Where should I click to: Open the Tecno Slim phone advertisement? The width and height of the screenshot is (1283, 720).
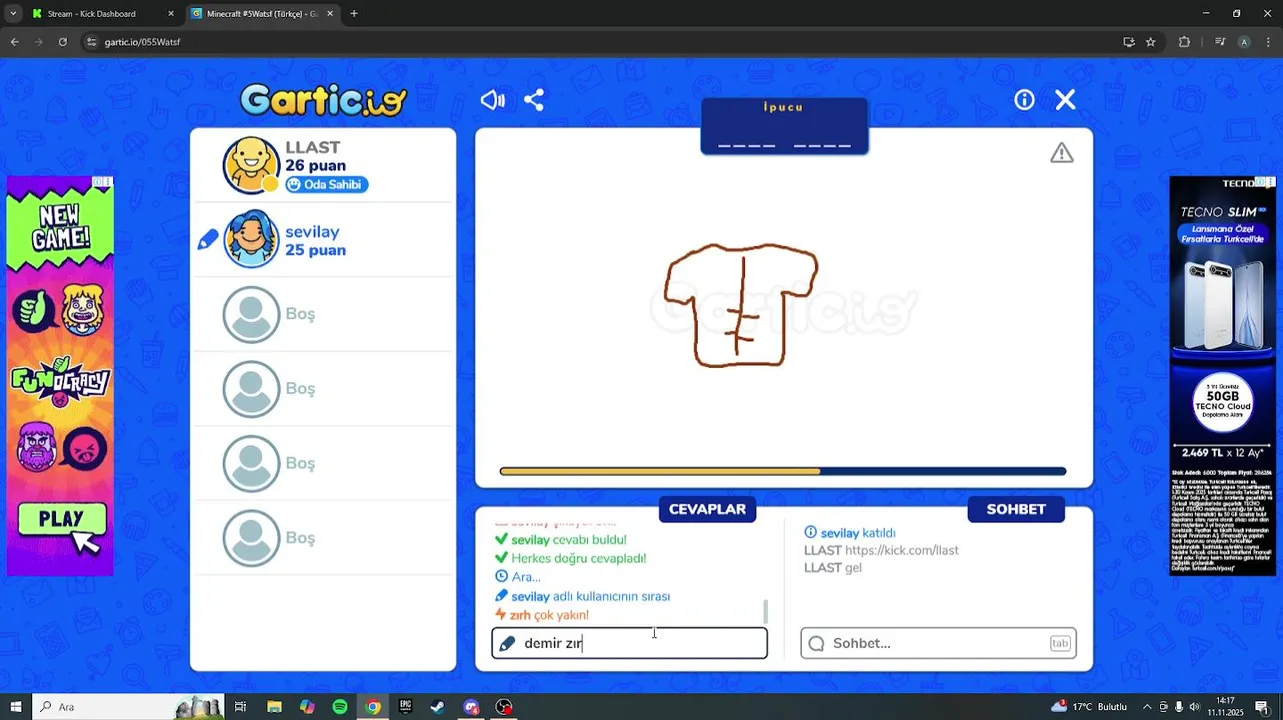click(x=1222, y=375)
